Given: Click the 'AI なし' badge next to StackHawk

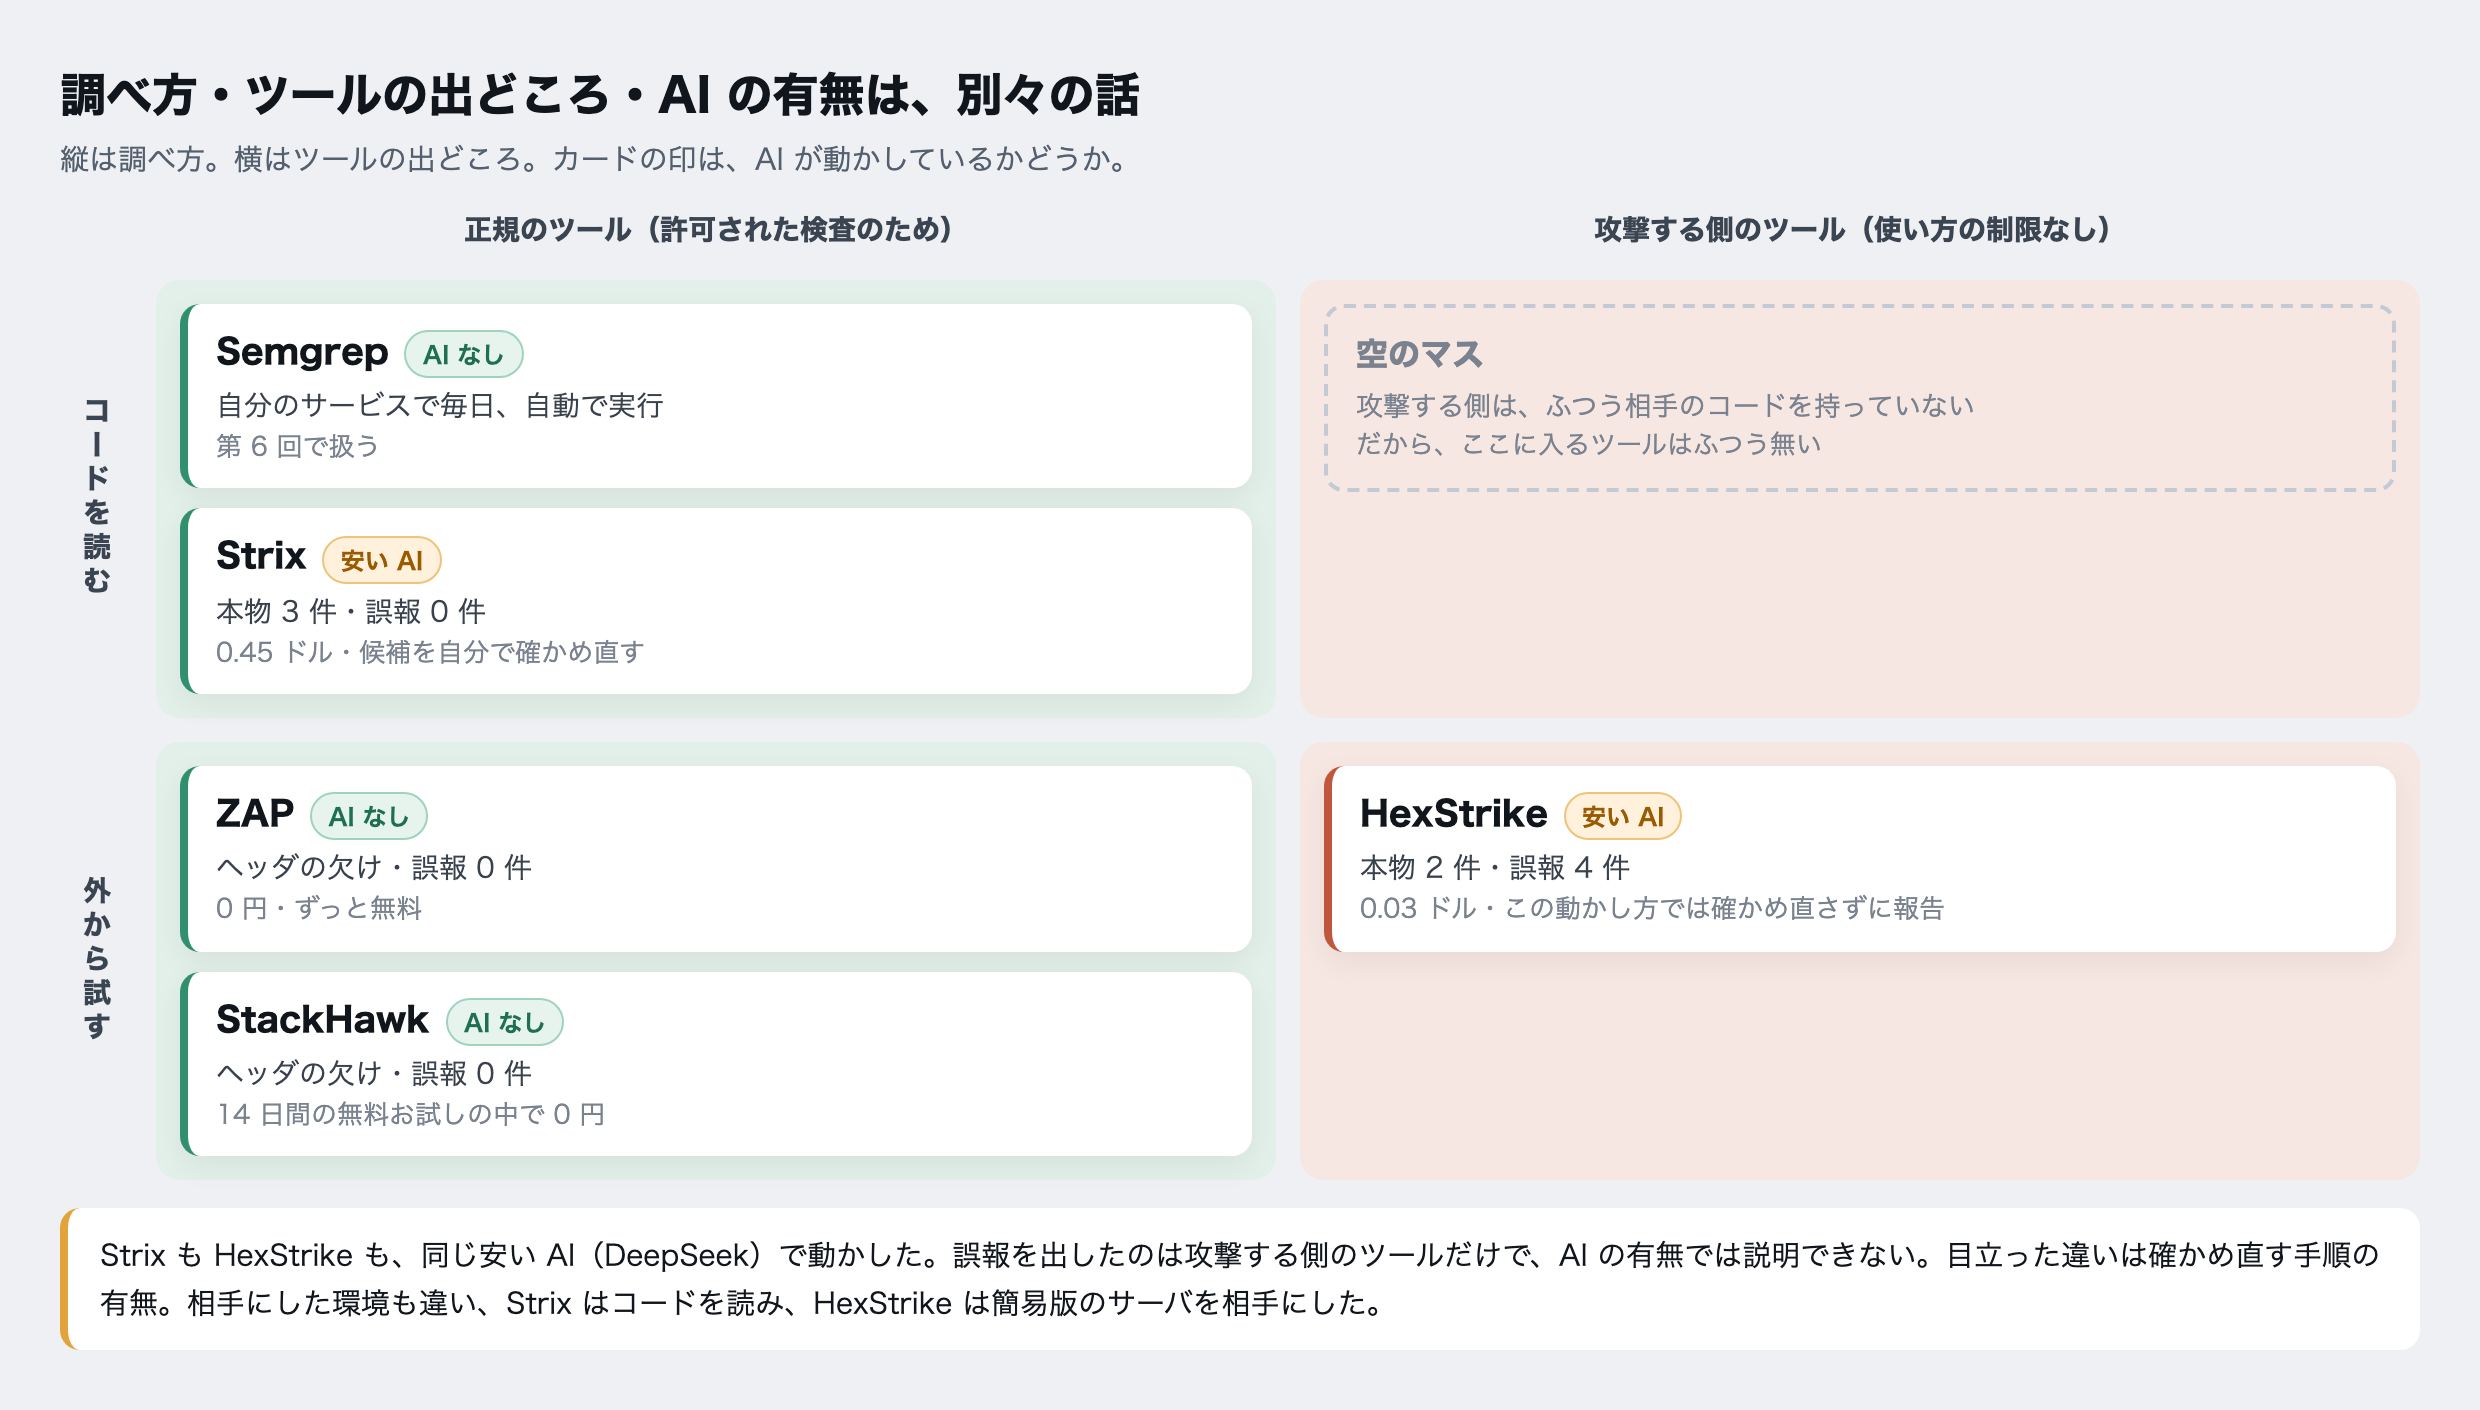Looking at the screenshot, I should coord(504,1023).
